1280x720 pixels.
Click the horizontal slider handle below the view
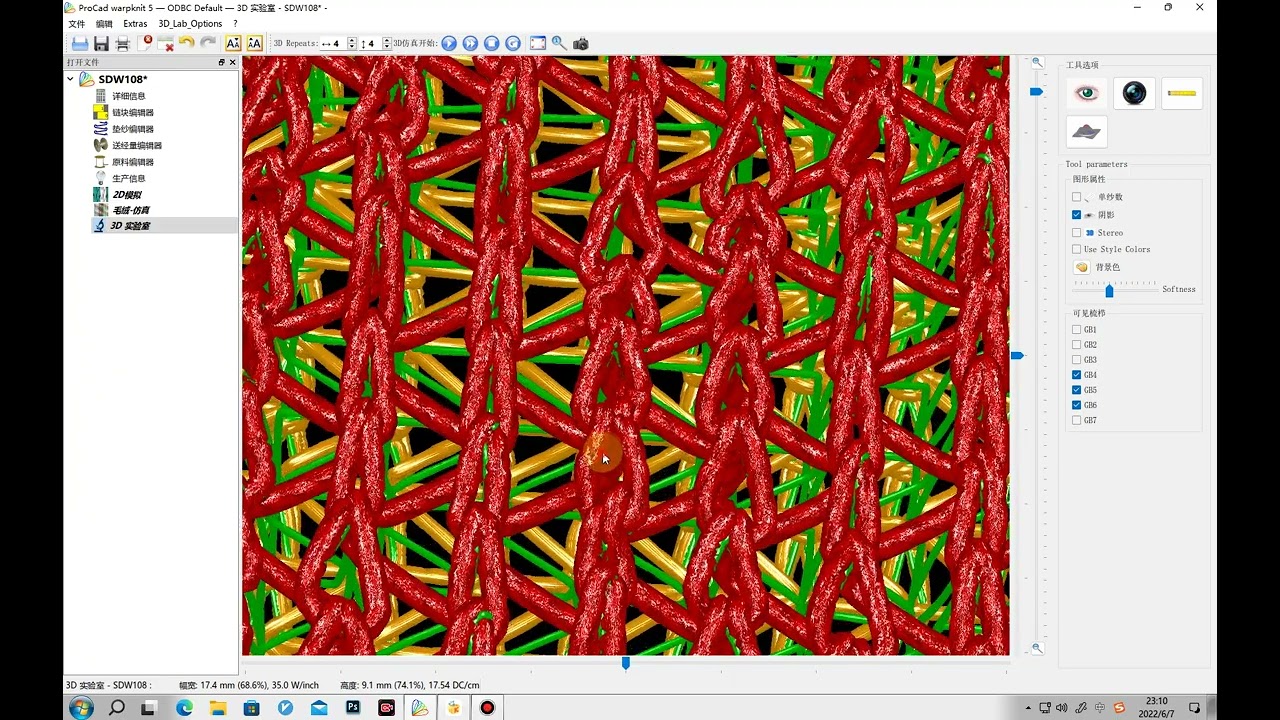click(626, 663)
